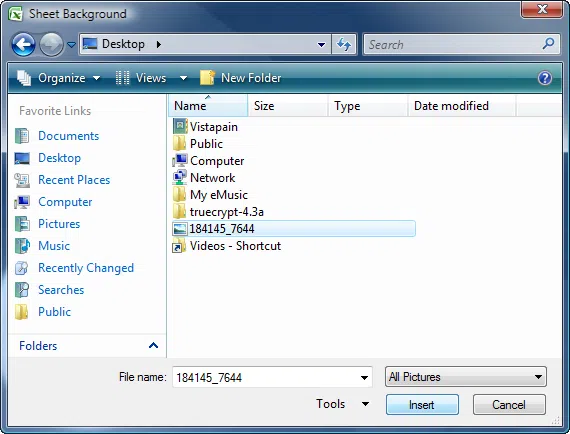The image size is (570, 434).
Task: Open Help with the question mark icon
Action: [545, 78]
